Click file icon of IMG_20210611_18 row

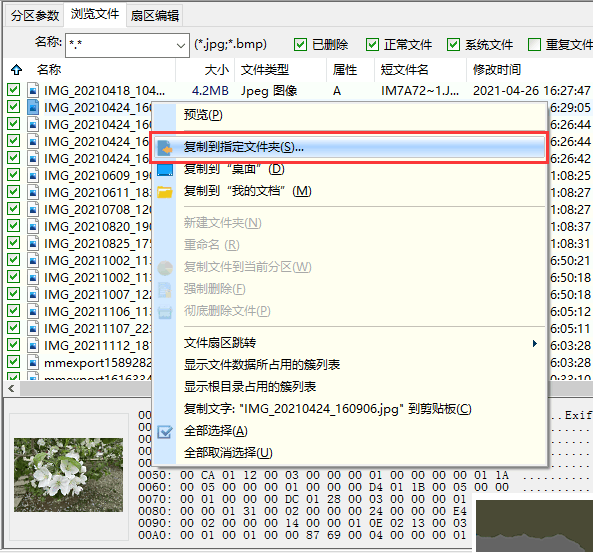pos(33,192)
